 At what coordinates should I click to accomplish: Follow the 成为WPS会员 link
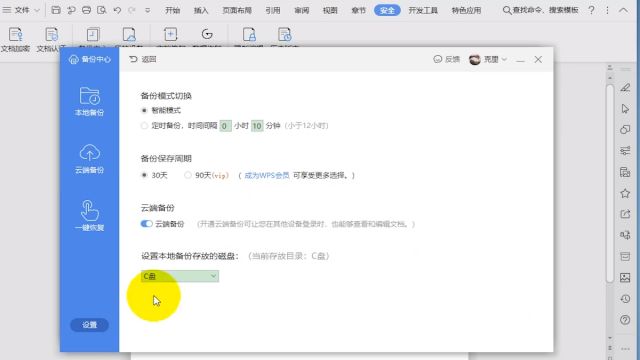coord(267,176)
